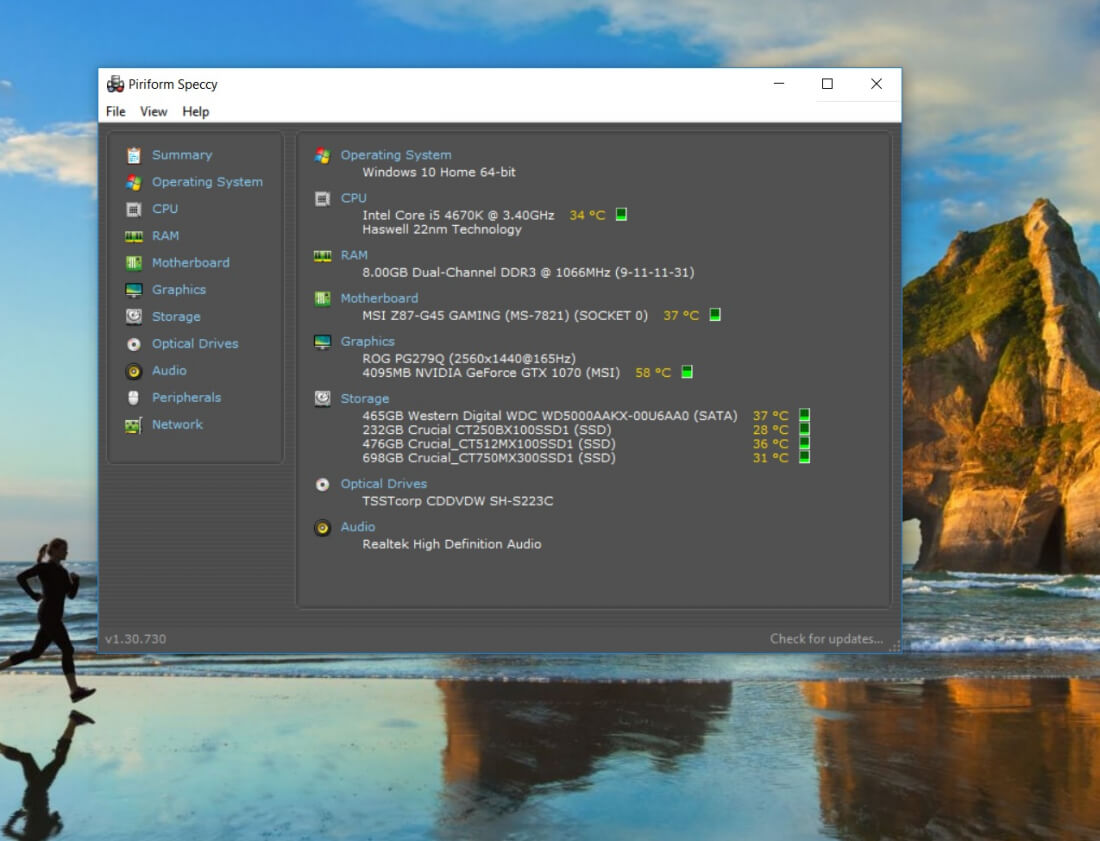The image size is (1100, 841).
Task: Click the Operating System icon in summary panel
Action: tap(323, 155)
